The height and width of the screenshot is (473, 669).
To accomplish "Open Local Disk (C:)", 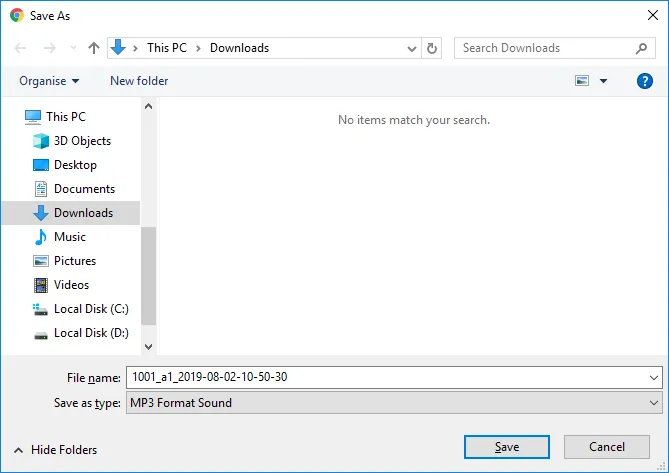I will click(91, 309).
